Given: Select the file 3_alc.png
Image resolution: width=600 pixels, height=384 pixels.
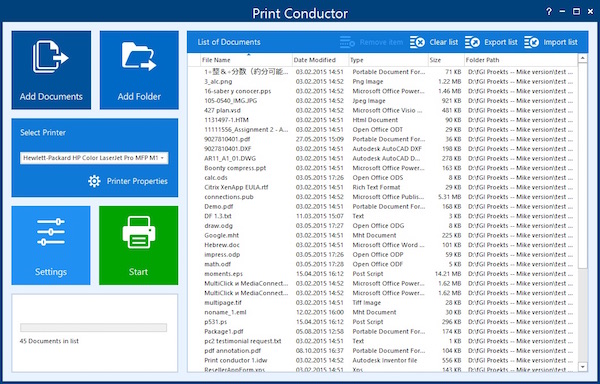Looking at the screenshot, I should 218,81.
